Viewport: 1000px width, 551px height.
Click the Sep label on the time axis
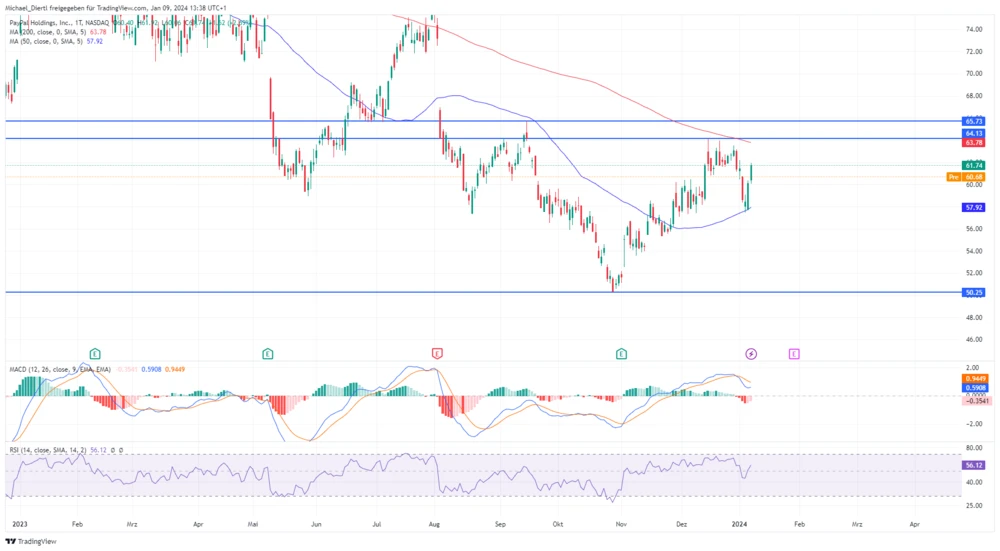point(500,524)
